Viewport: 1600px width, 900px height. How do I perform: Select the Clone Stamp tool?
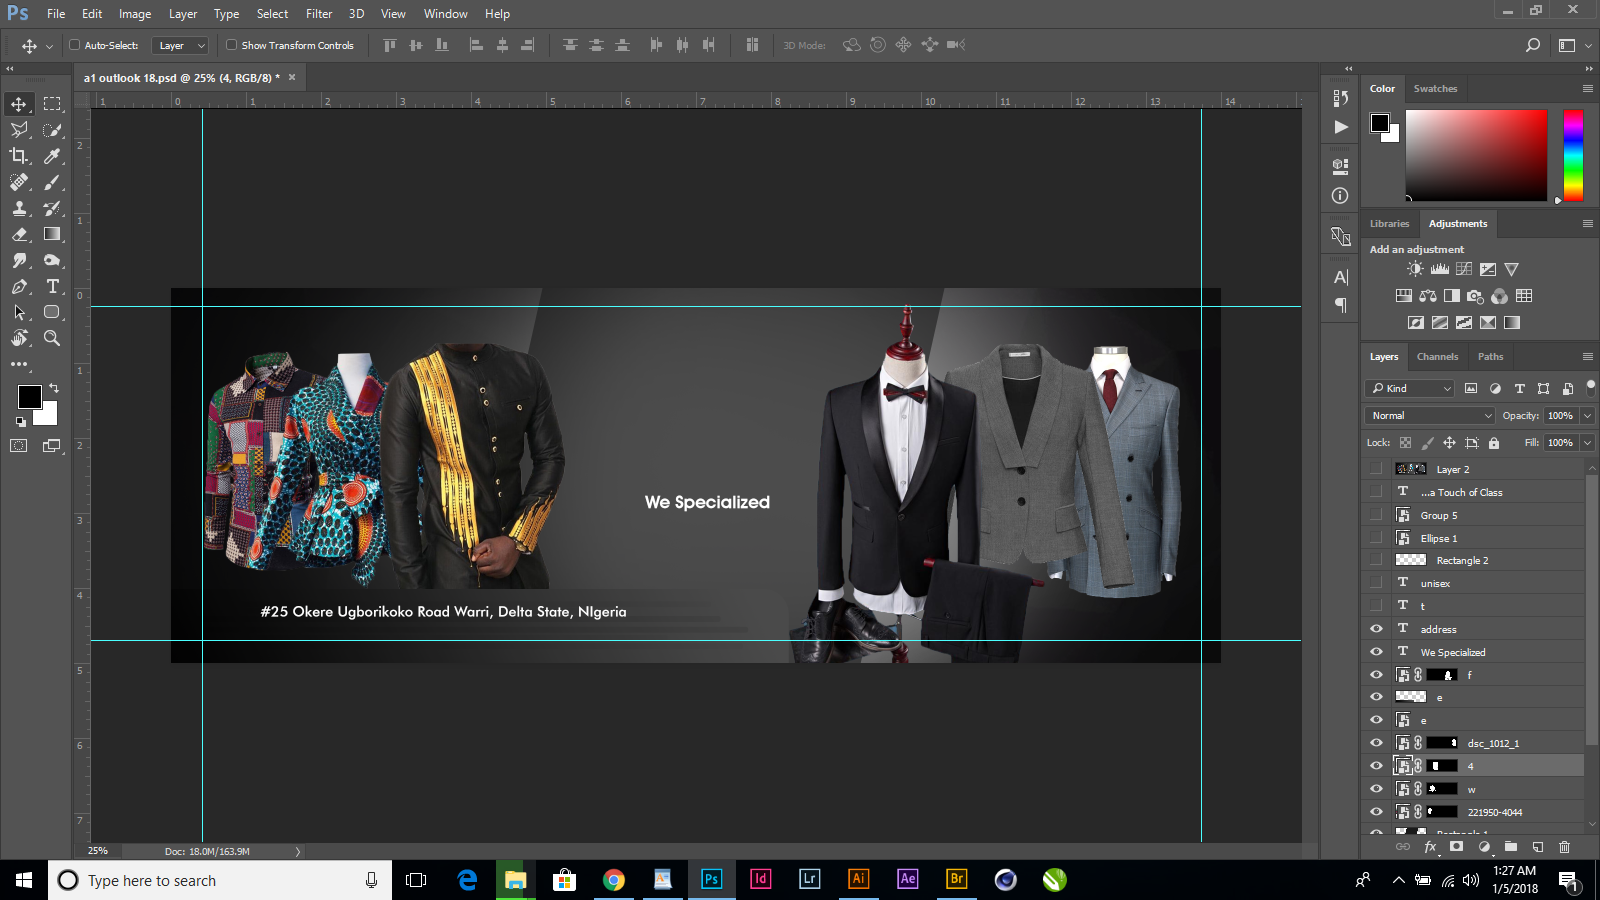pos(18,209)
